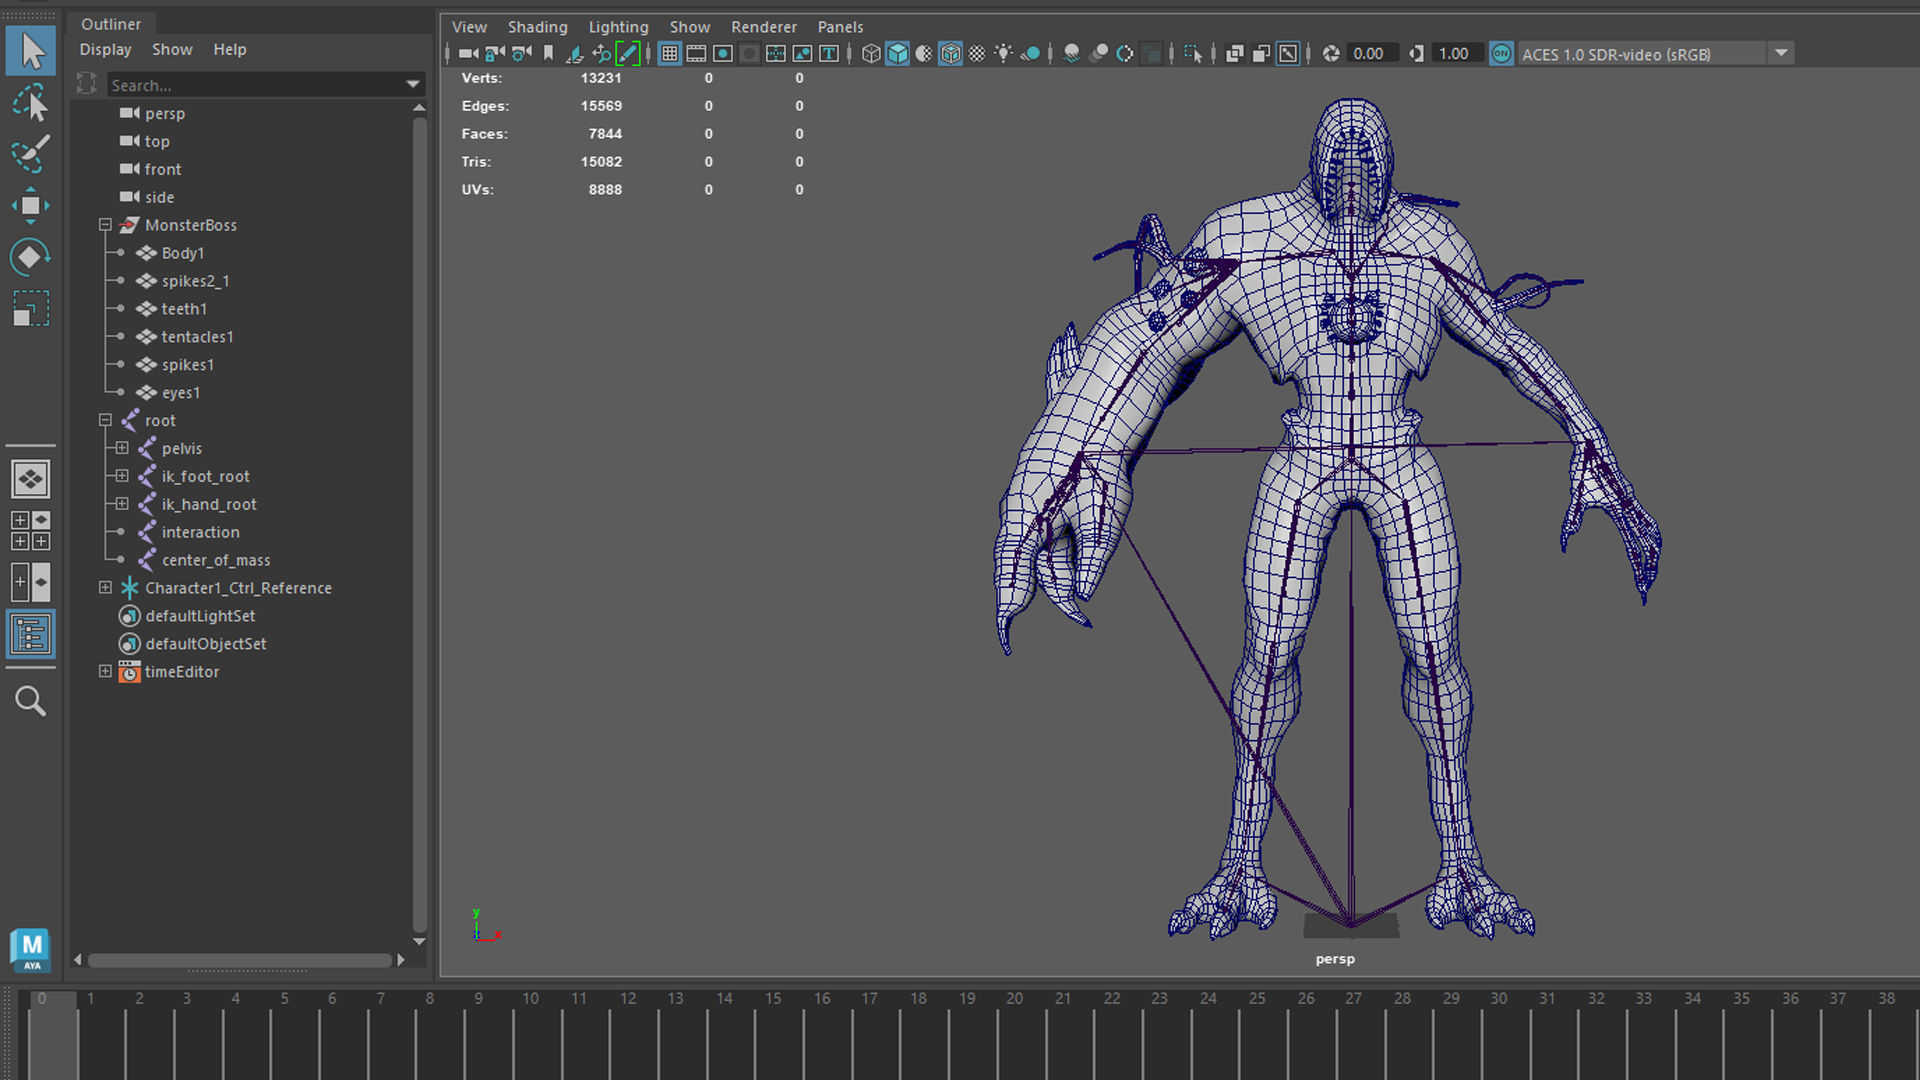Open search magnifier in the left toolbox
Viewport: 1920px width, 1080px height.
(x=31, y=701)
